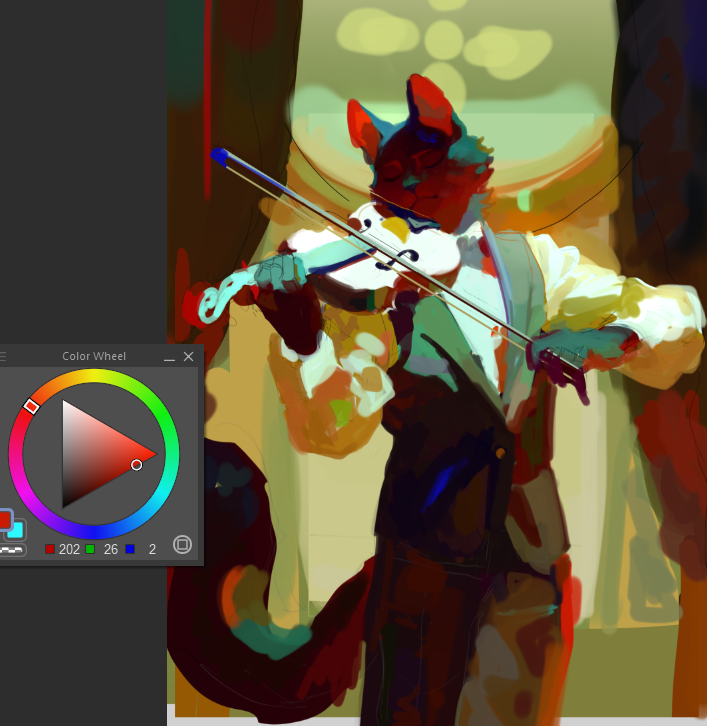Click the circled square icon in Color Wheel
The image size is (707, 726).
182,544
